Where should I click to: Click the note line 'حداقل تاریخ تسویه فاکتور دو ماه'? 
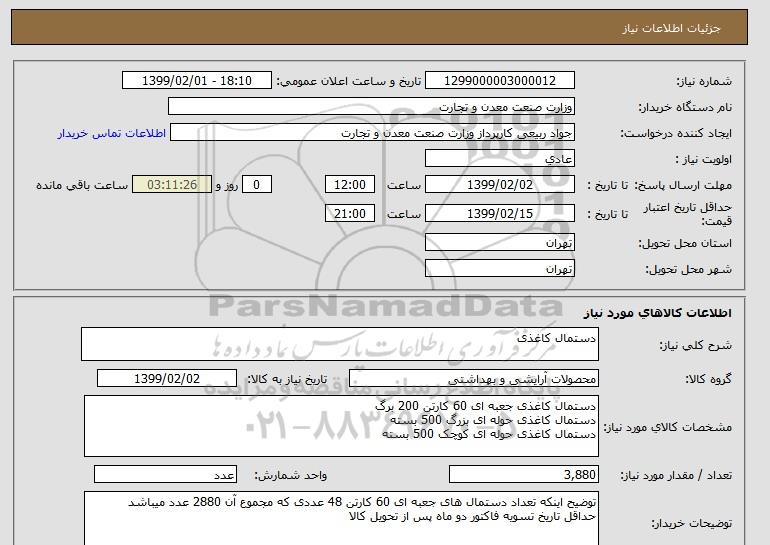click(472, 516)
